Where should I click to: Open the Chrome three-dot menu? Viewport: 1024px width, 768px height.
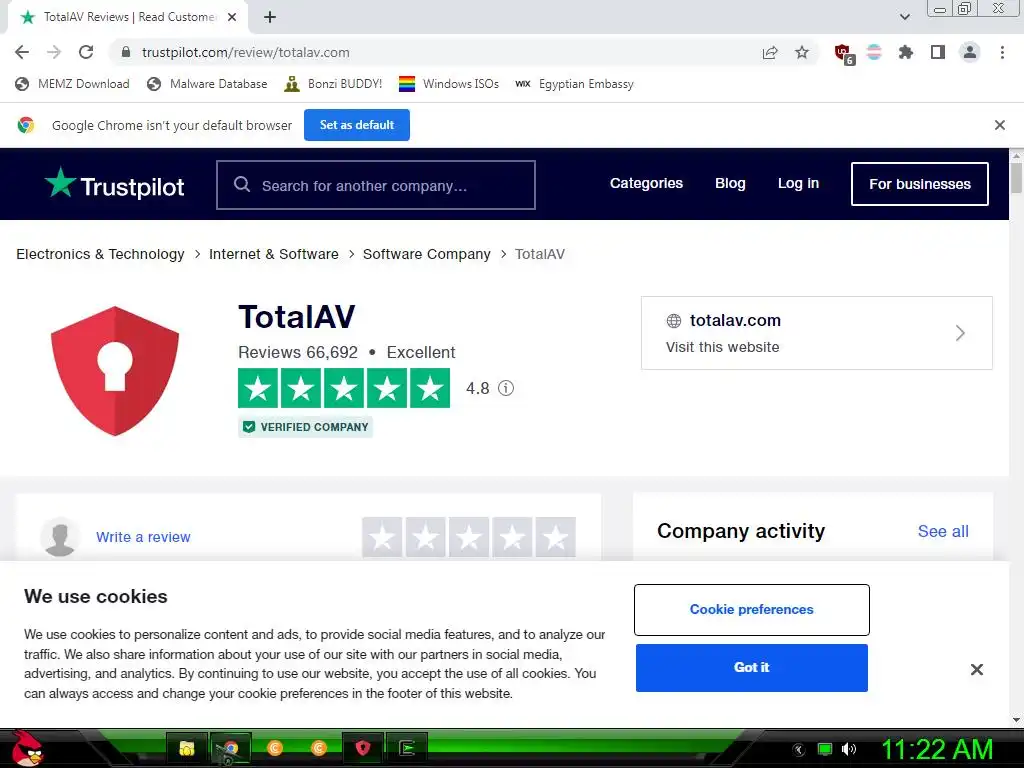1002,52
